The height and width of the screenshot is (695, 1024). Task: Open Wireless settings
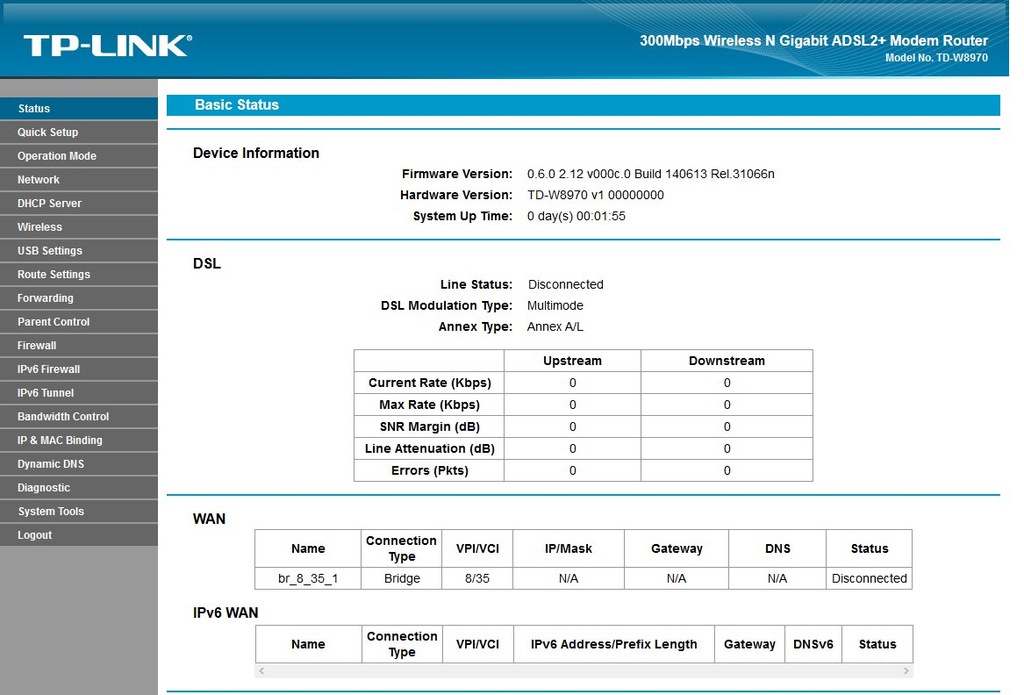78,227
